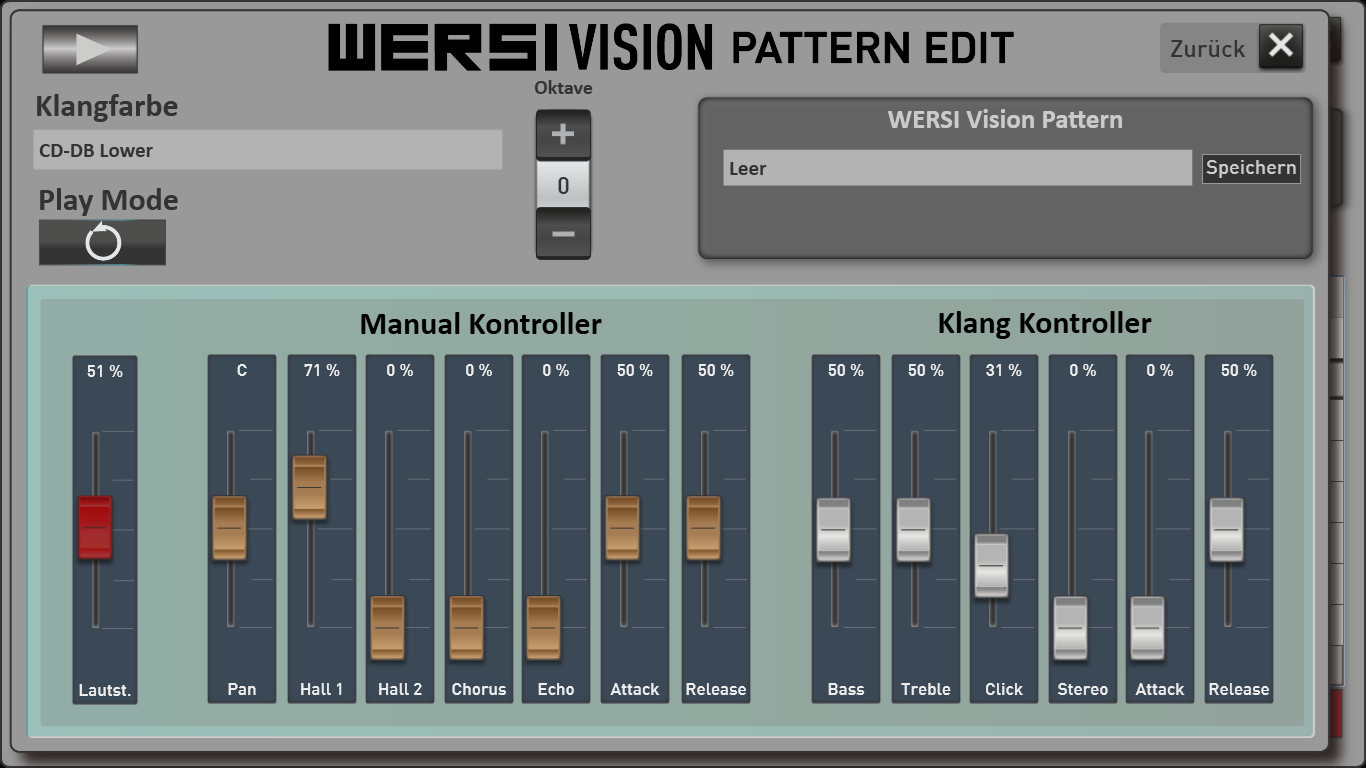This screenshot has height=768, width=1366.
Task: Click the WERSI Vision Pattern panel title
Action: coord(1005,119)
